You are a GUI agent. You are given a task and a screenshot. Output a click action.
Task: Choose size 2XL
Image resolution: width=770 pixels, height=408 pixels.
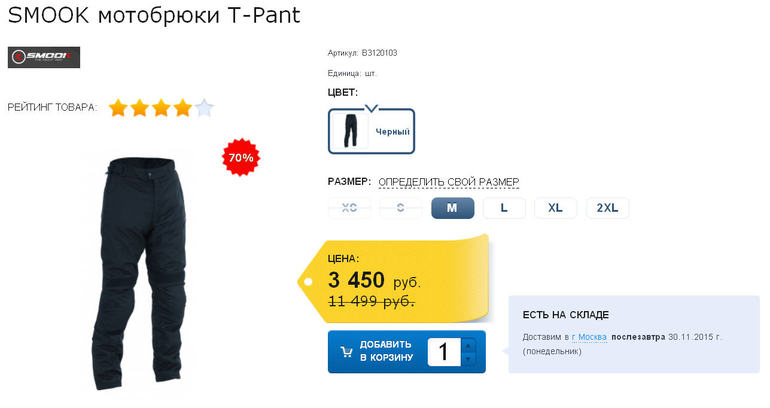click(x=607, y=208)
